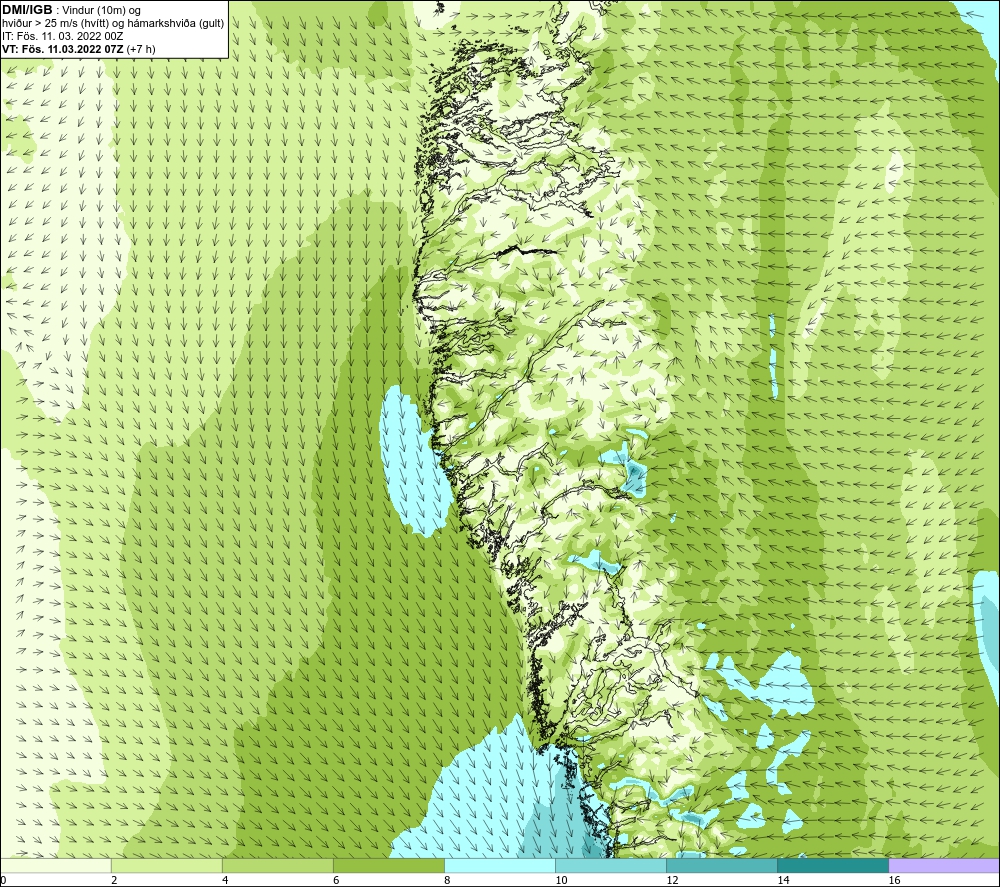The width and height of the screenshot is (1000, 887).
Task: Click the 10–12 m/s cyan legend swatch
Action: (x=611, y=866)
